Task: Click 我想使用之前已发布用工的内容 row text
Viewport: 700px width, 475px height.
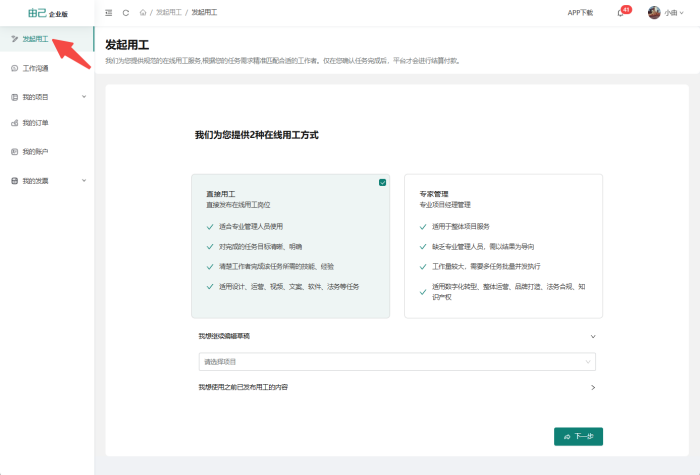Action: (243, 387)
